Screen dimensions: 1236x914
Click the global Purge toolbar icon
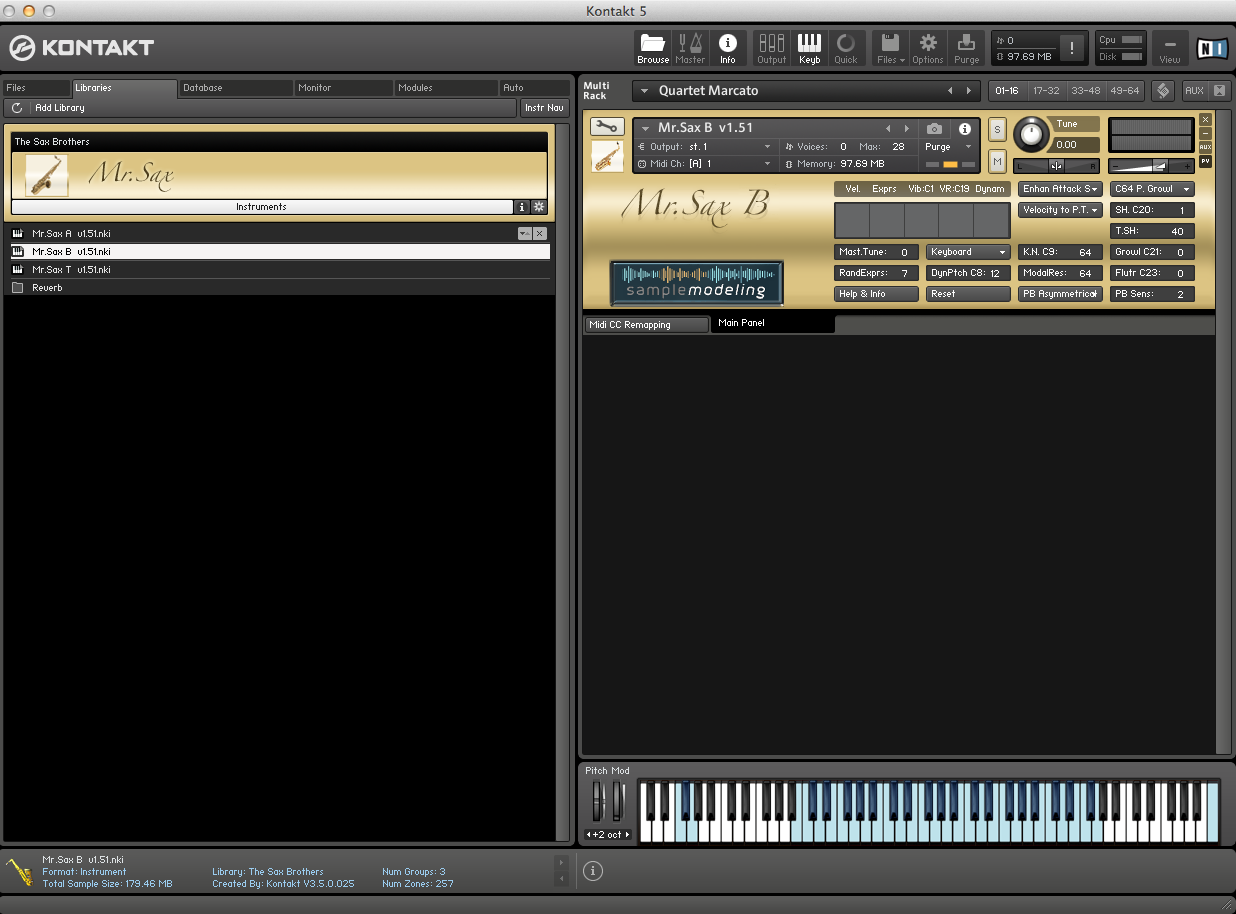[966, 47]
